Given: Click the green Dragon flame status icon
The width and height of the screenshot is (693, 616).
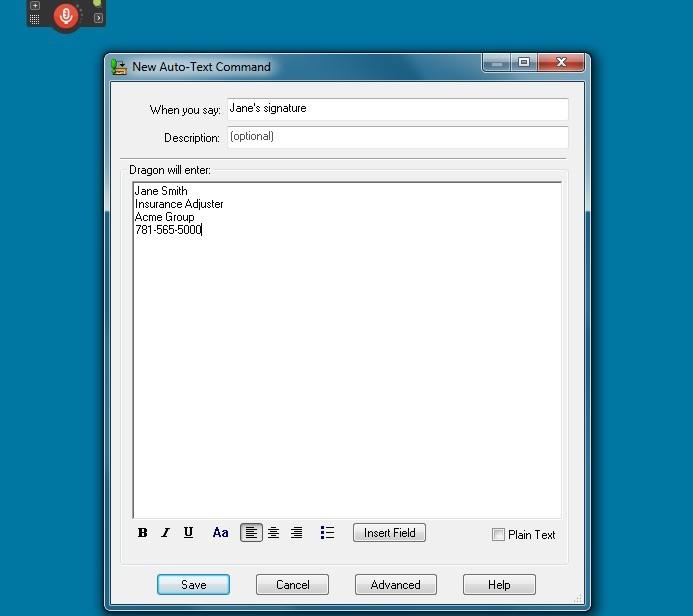Looking at the screenshot, I should (97, 3).
